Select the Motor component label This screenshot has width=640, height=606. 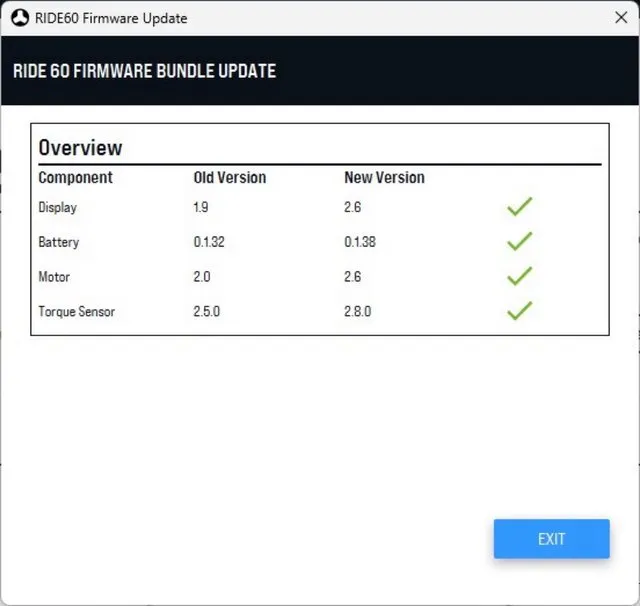point(54,277)
